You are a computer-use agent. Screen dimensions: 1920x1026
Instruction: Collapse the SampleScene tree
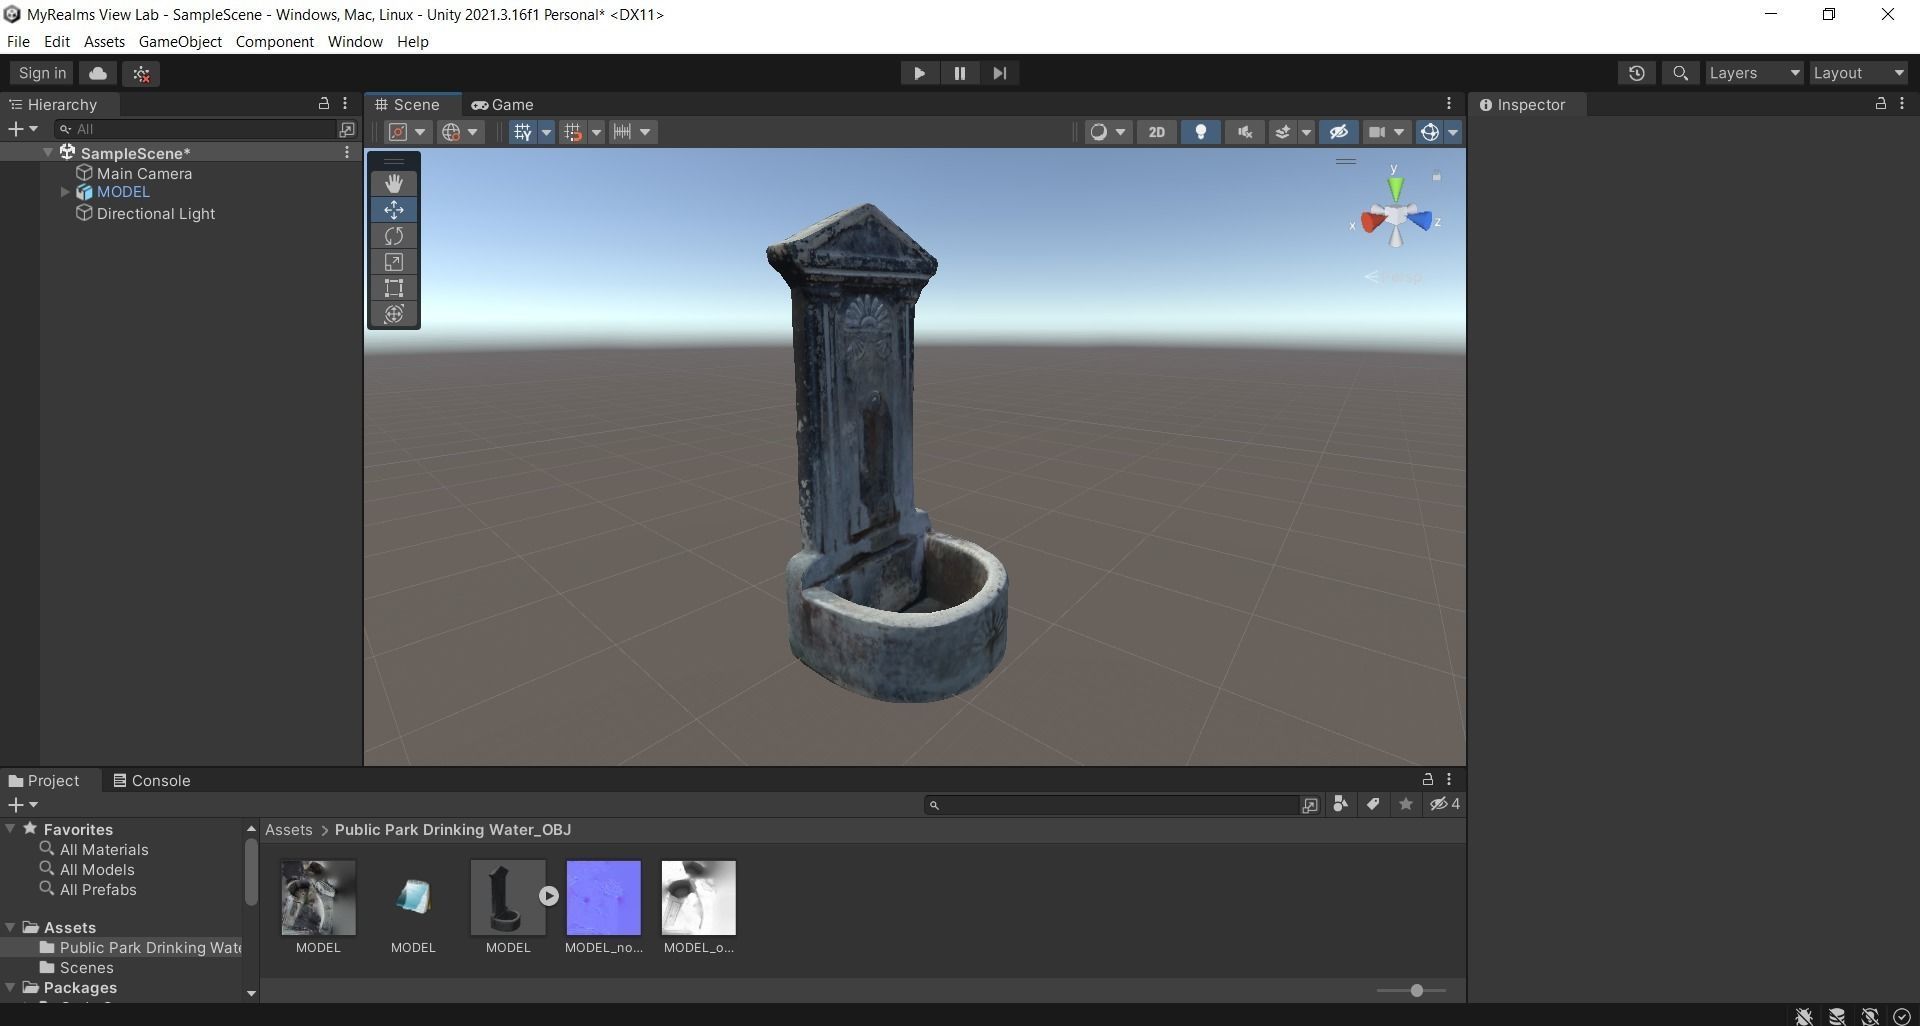48,153
